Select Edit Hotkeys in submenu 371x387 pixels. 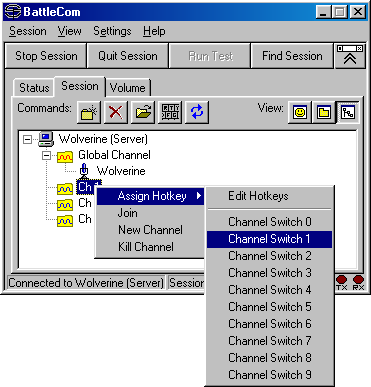point(269,196)
